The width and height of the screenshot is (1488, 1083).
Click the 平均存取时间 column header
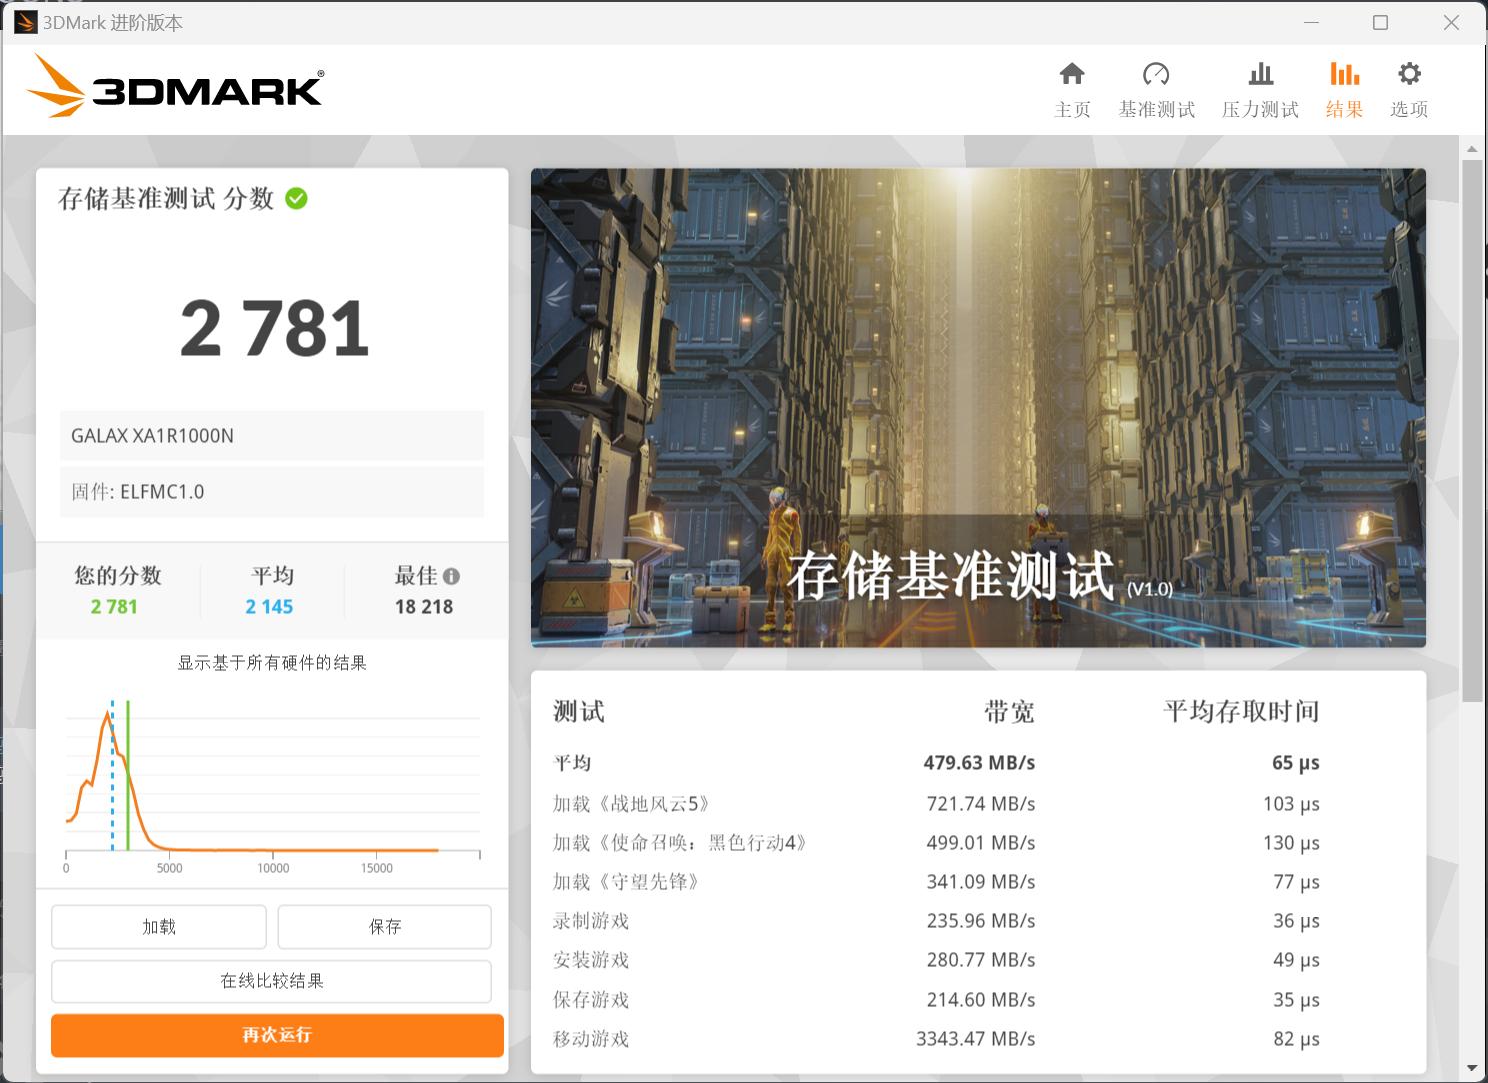point(1242,712)
